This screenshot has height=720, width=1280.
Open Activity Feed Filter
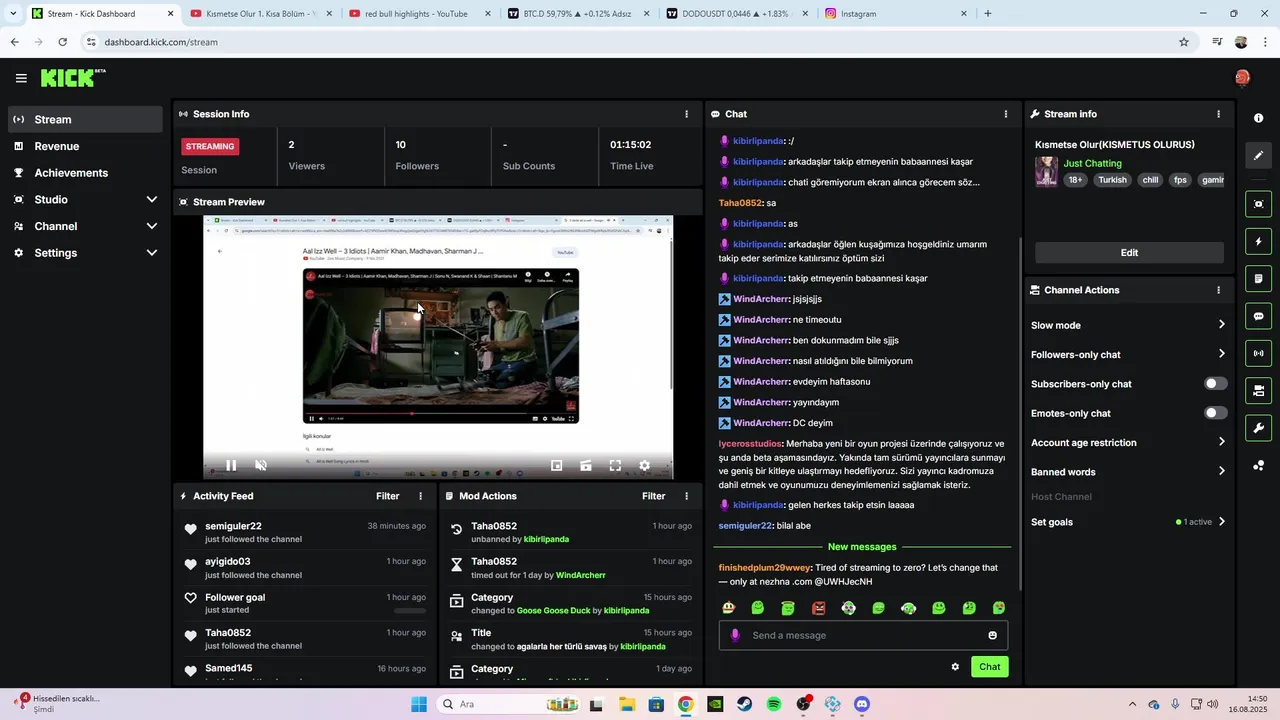pos(387,496)
